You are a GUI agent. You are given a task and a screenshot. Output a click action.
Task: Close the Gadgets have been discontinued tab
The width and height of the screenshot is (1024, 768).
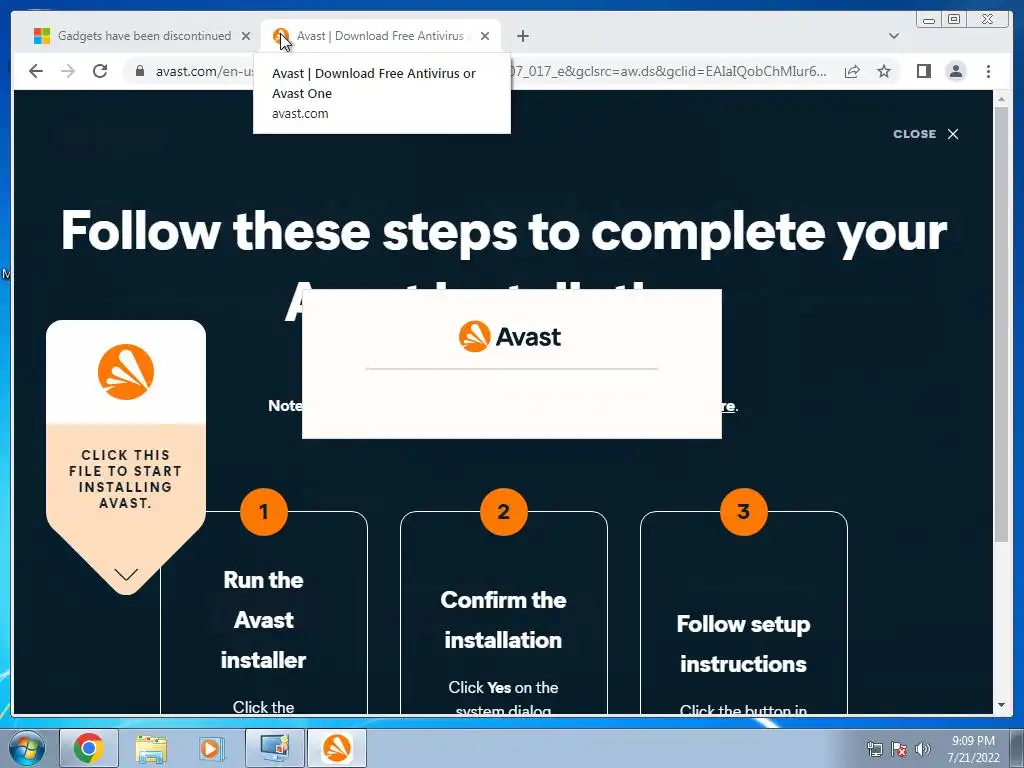click(246, 36)
